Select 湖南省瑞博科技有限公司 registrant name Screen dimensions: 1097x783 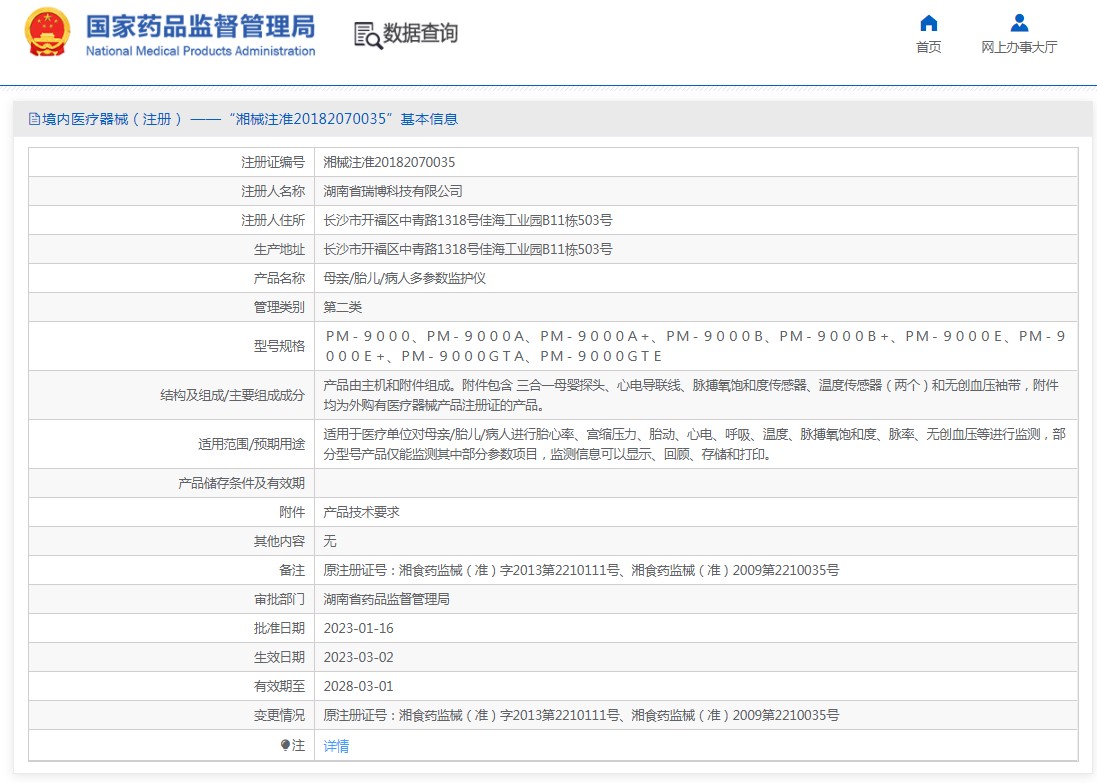click(x=392, y=191)
